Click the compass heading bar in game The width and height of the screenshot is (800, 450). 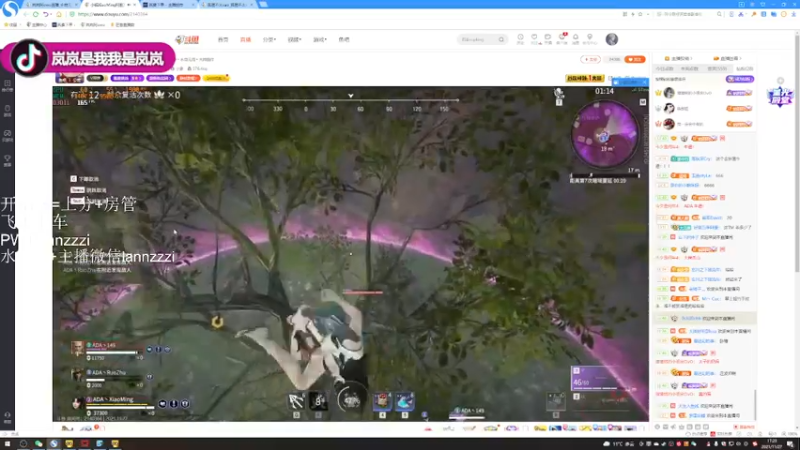coord(351,104)
